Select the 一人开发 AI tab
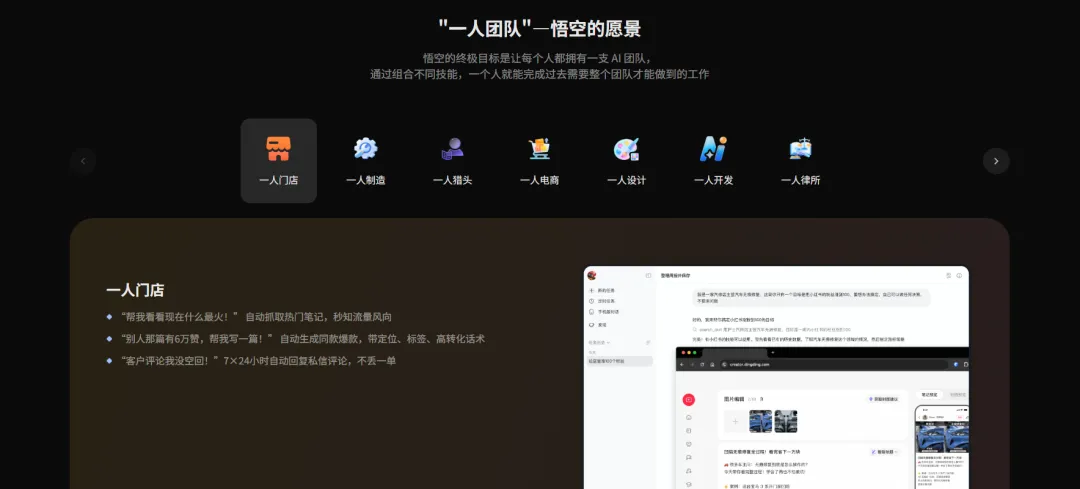The image size is (1080, 489). click(714, 161)
